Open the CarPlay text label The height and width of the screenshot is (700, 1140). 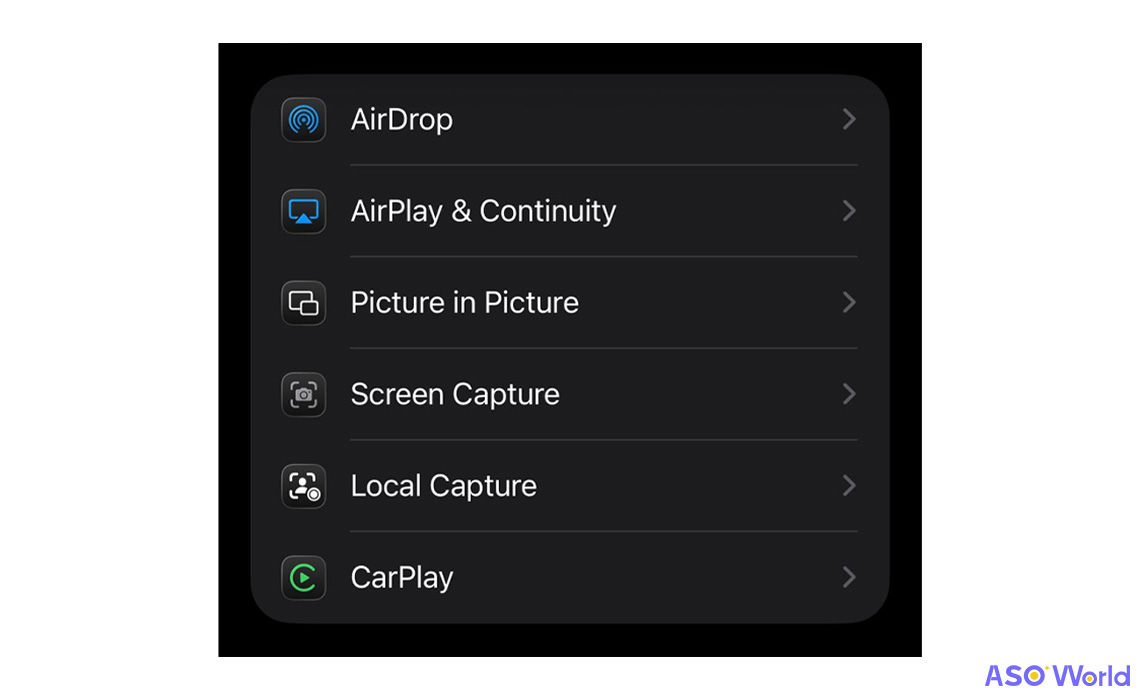[x=402, y=578]
